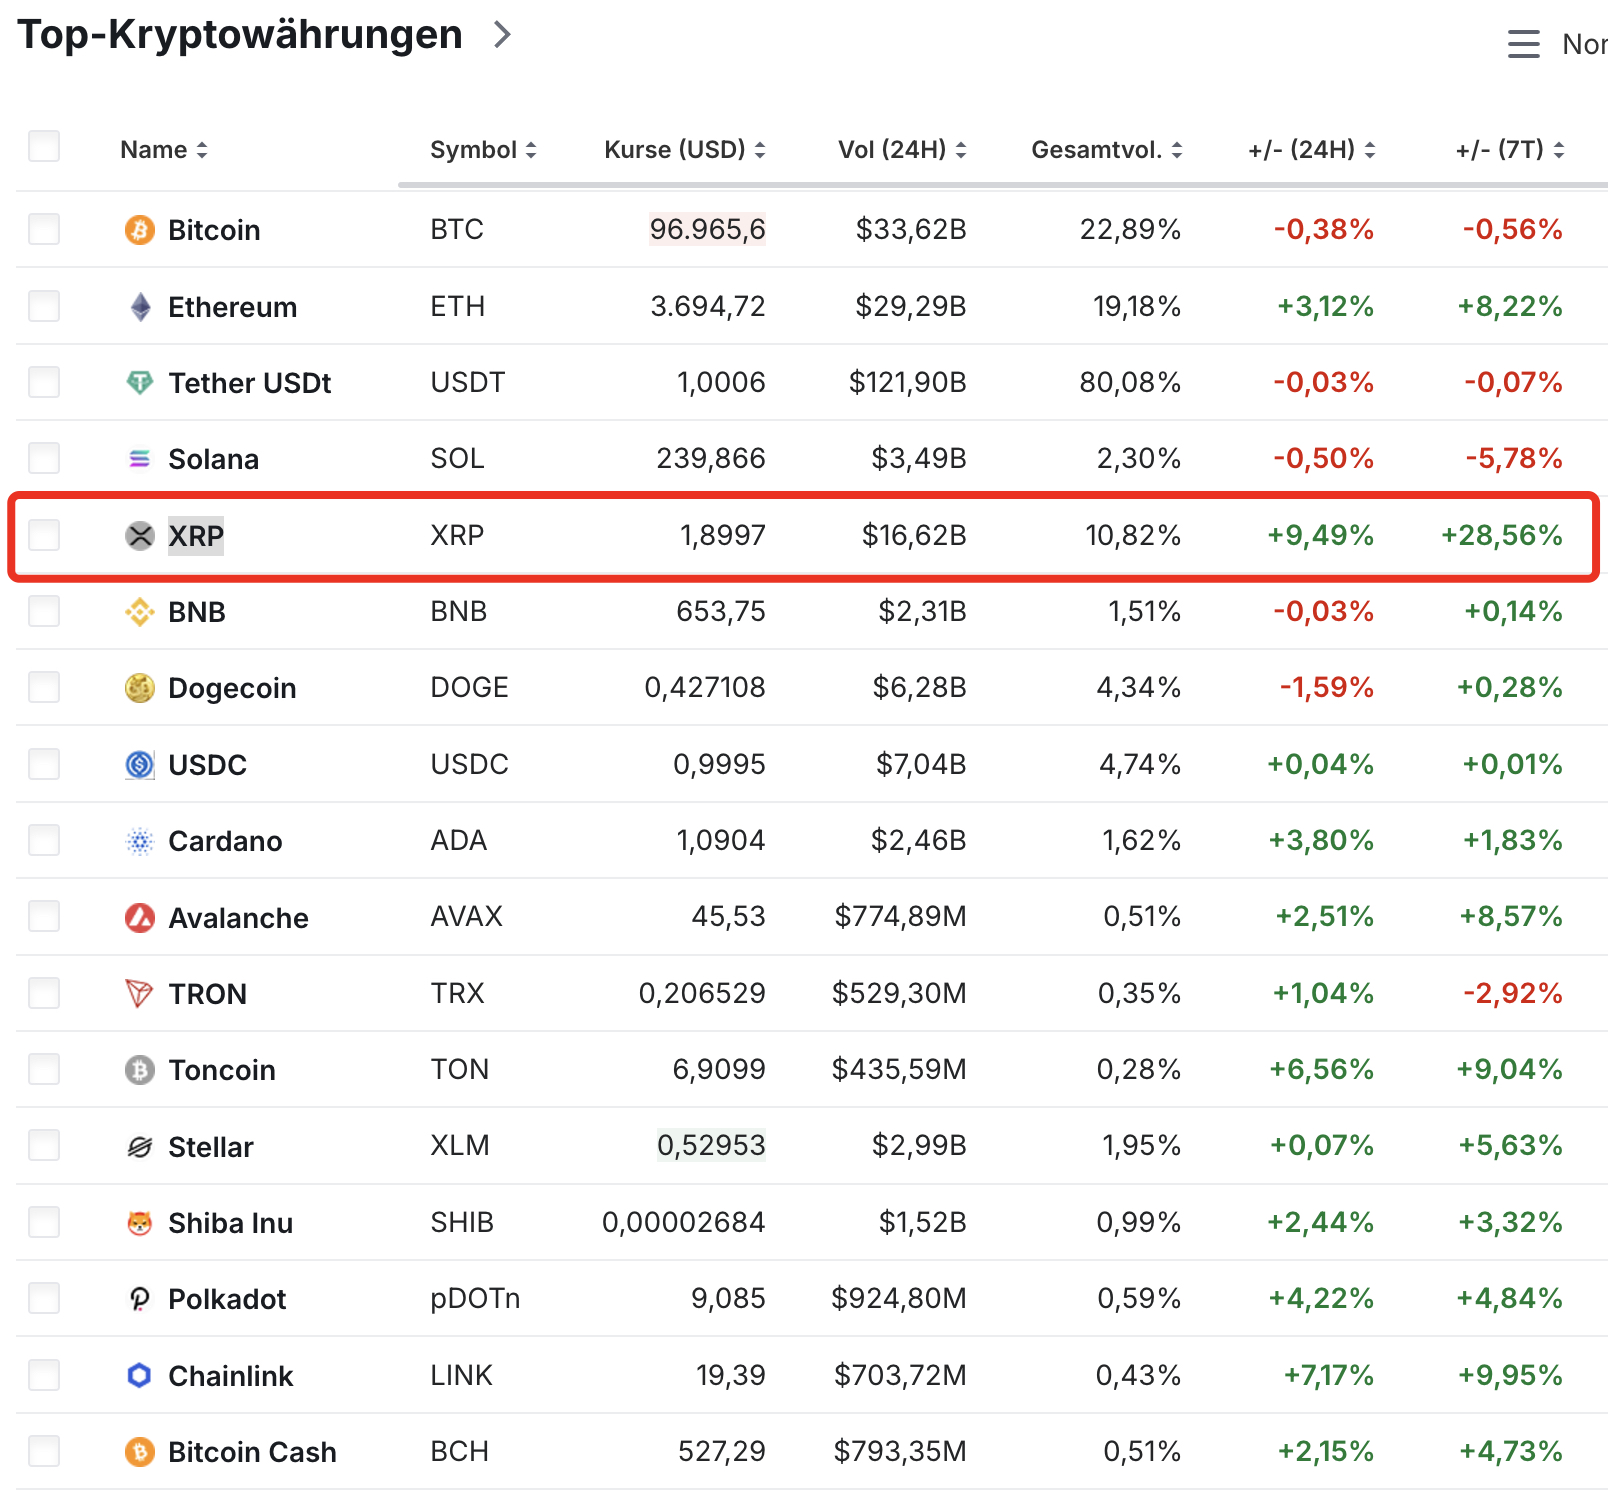
Task: Click TRON 7-day change -2,92%
Action: (x=1513, y=993)
